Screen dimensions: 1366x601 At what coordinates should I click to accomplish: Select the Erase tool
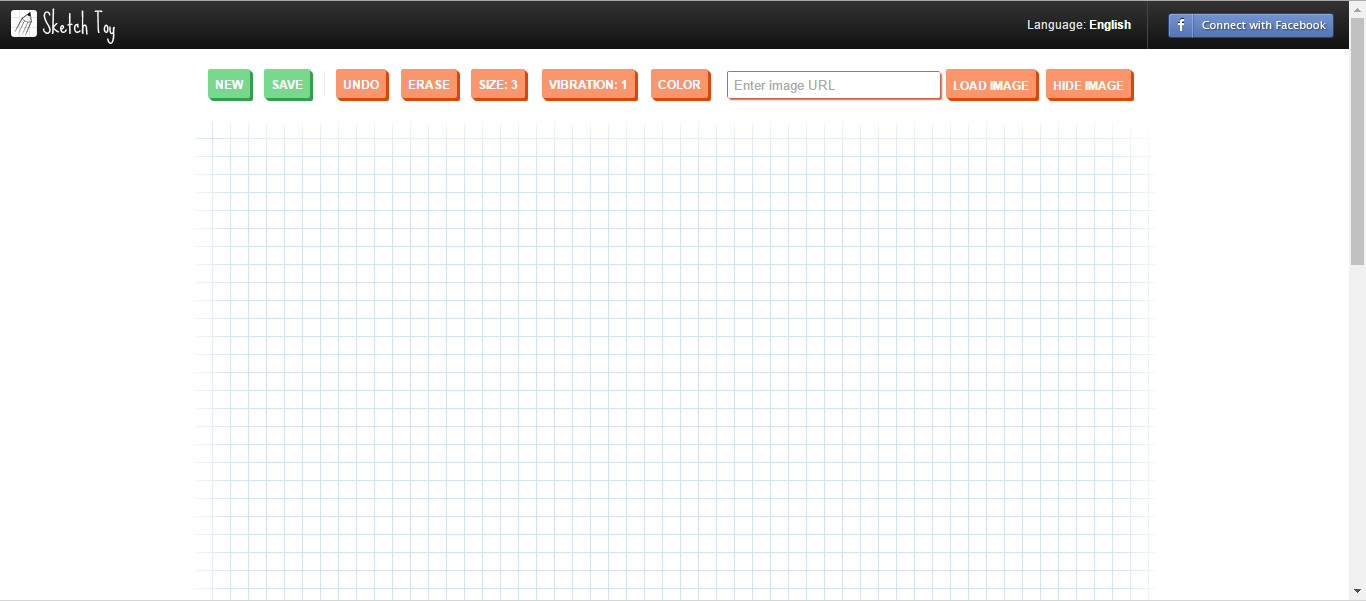click(x=429, y=85)
